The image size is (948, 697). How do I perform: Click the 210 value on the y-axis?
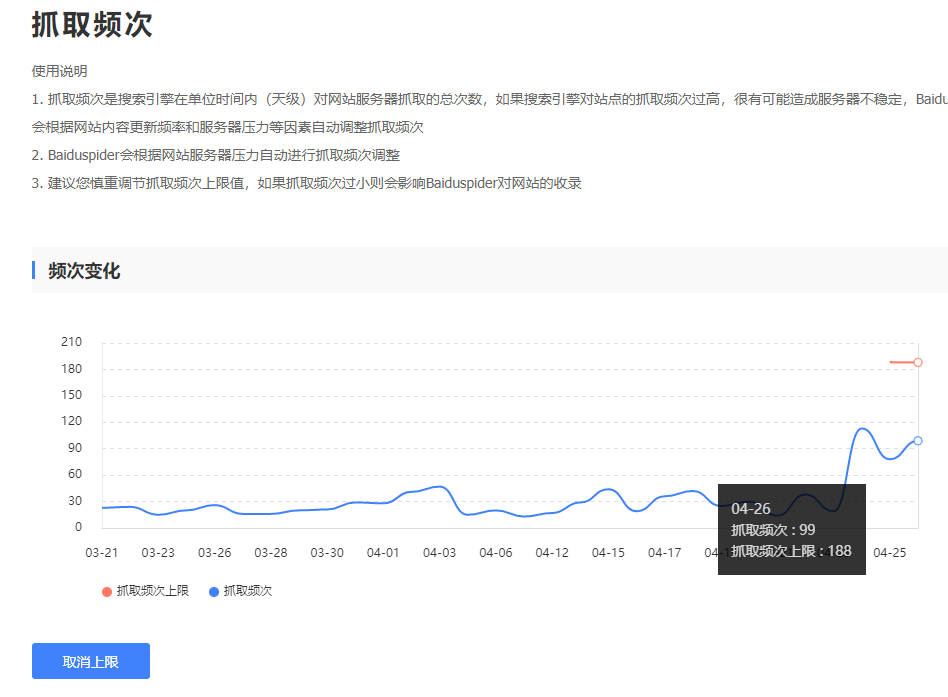click(72, 342)
